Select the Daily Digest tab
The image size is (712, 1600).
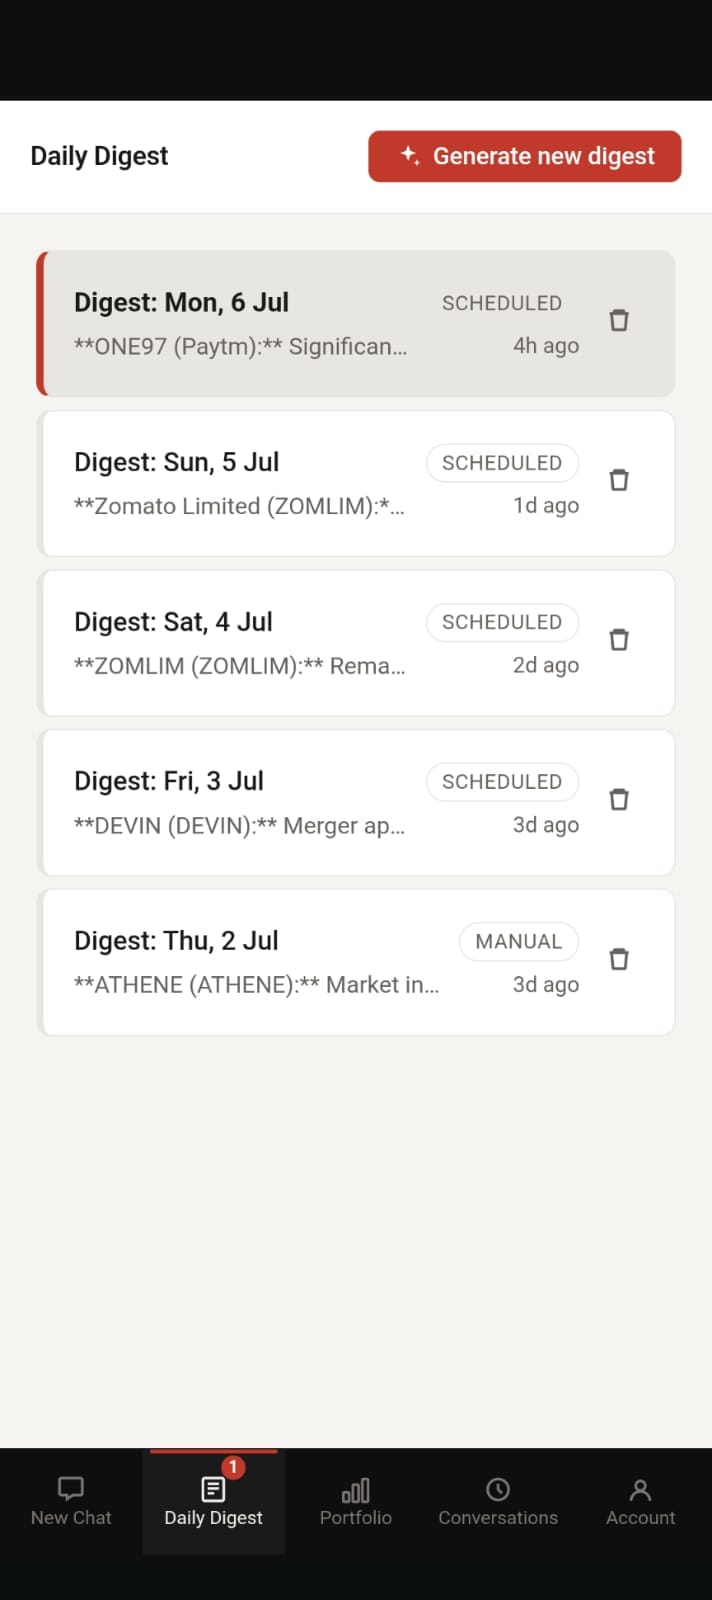click(213, 1502)
